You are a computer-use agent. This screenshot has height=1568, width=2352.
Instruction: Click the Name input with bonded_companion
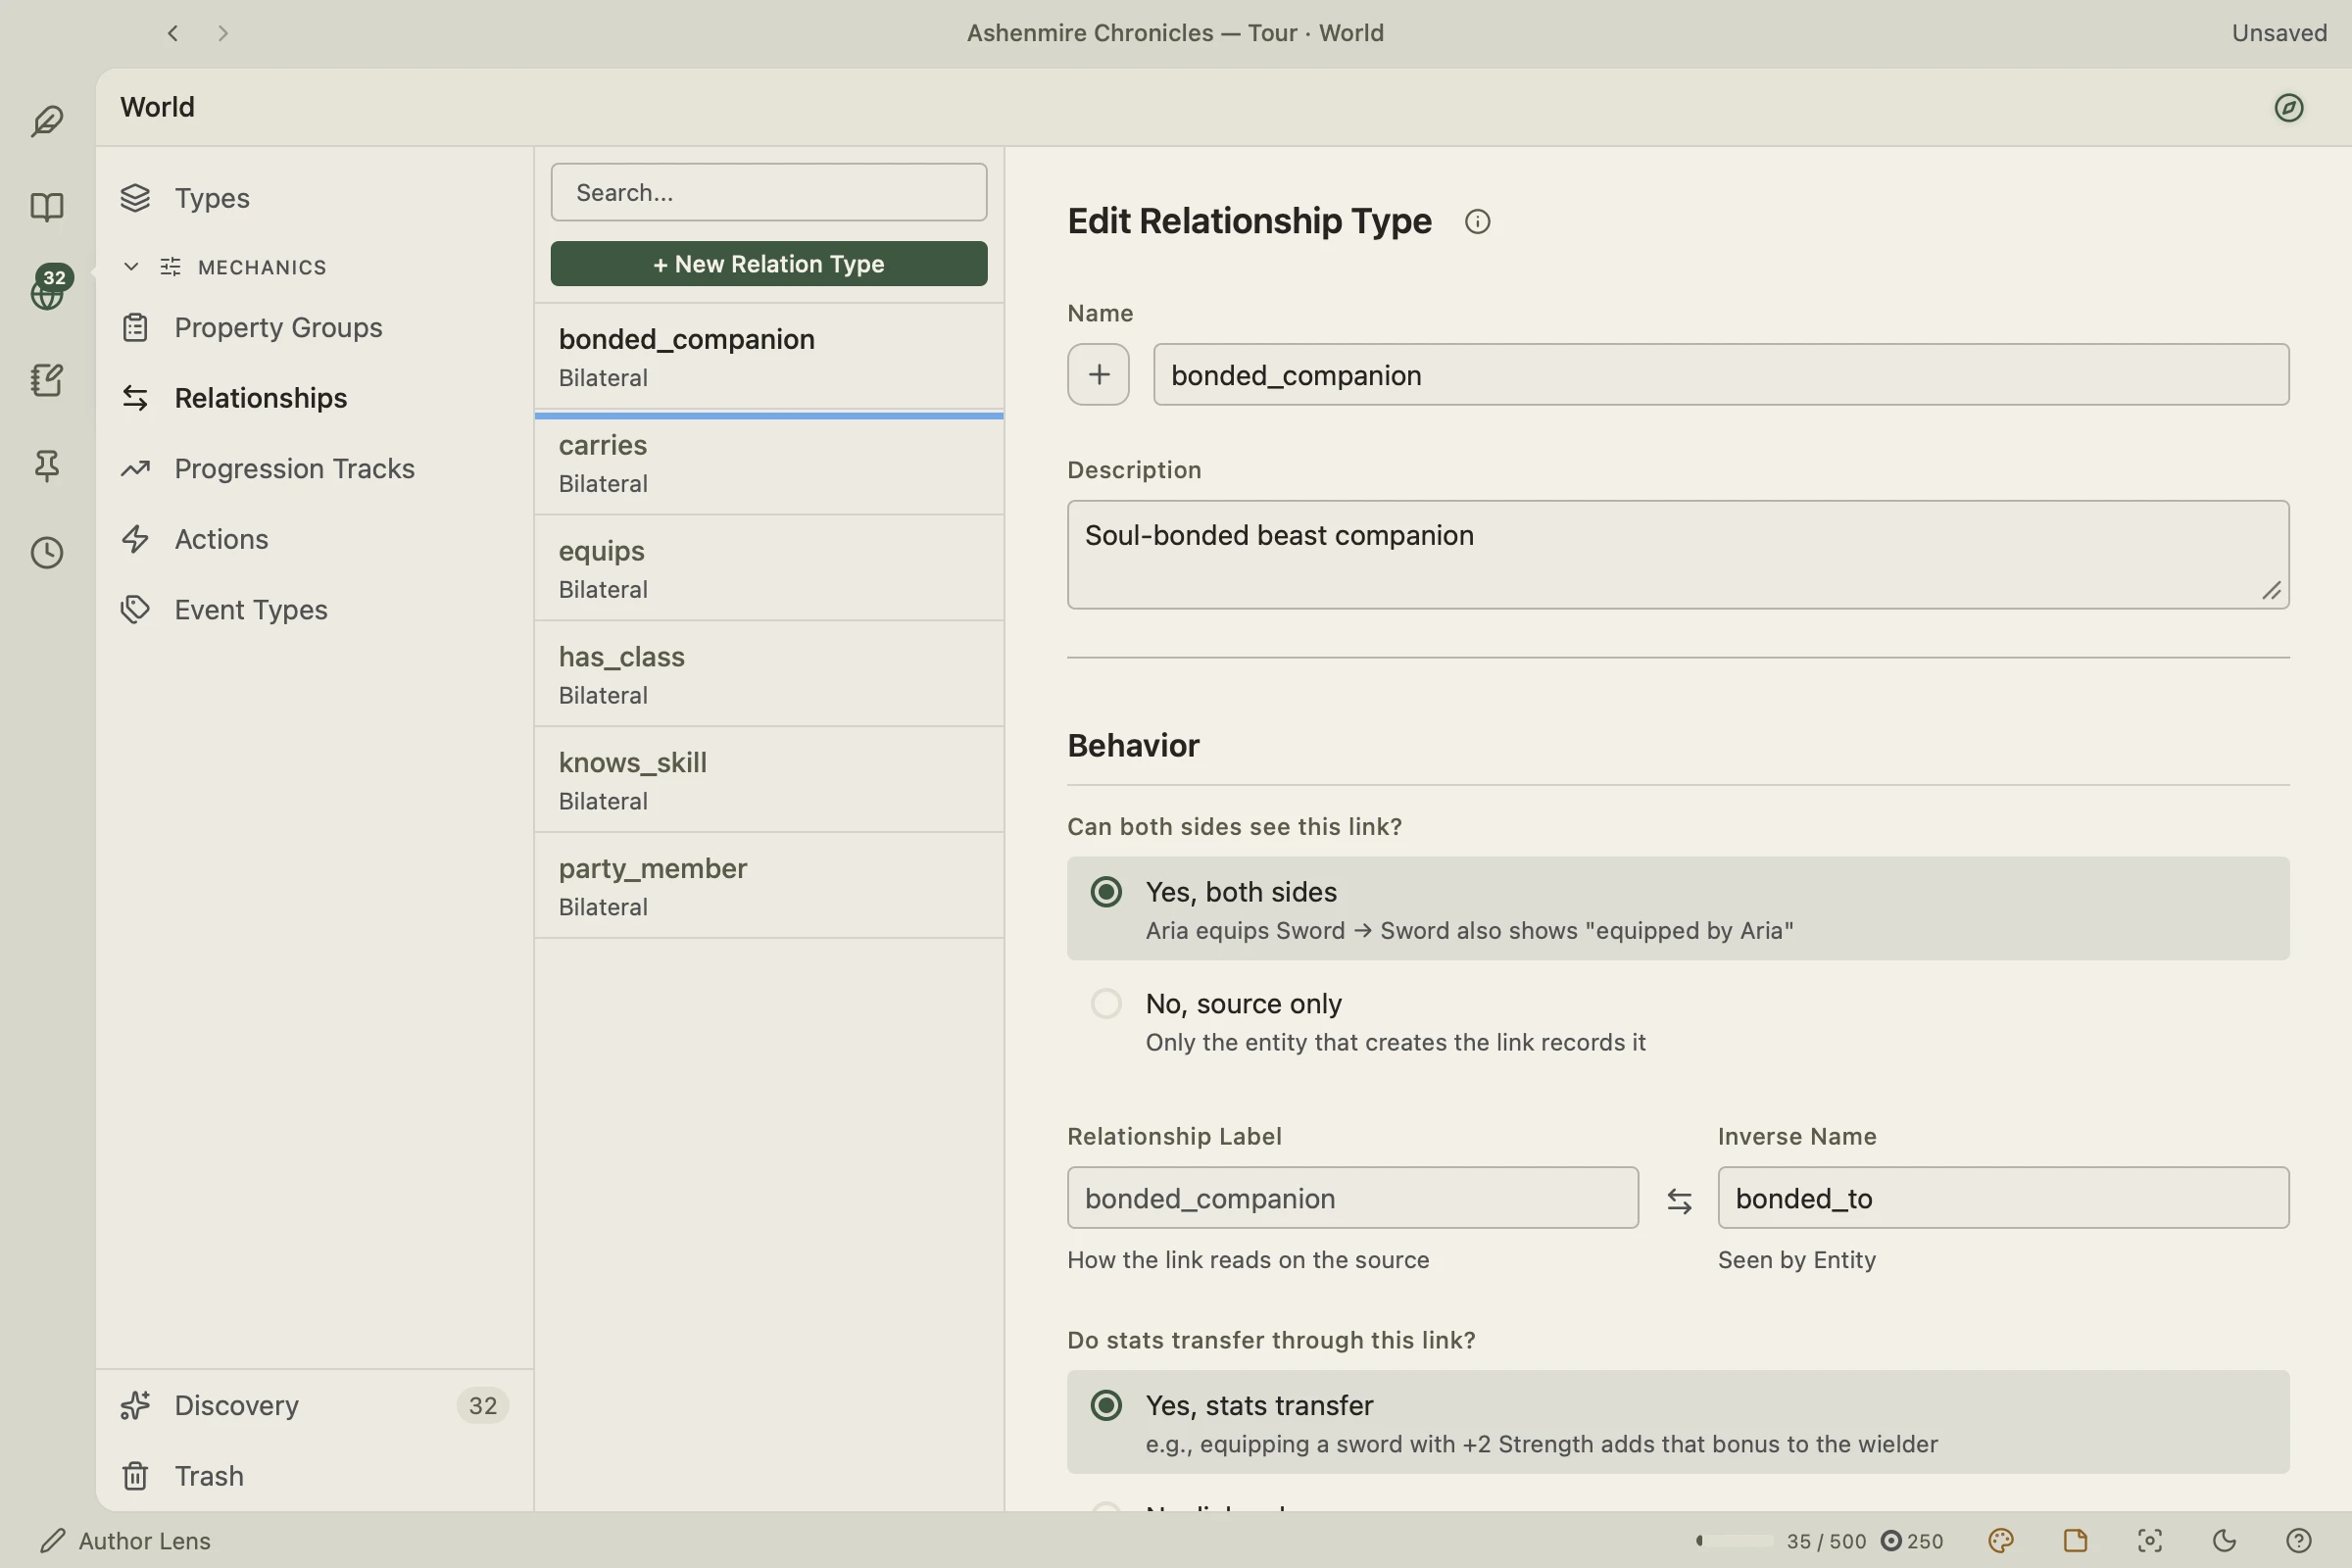[1720, 374]
